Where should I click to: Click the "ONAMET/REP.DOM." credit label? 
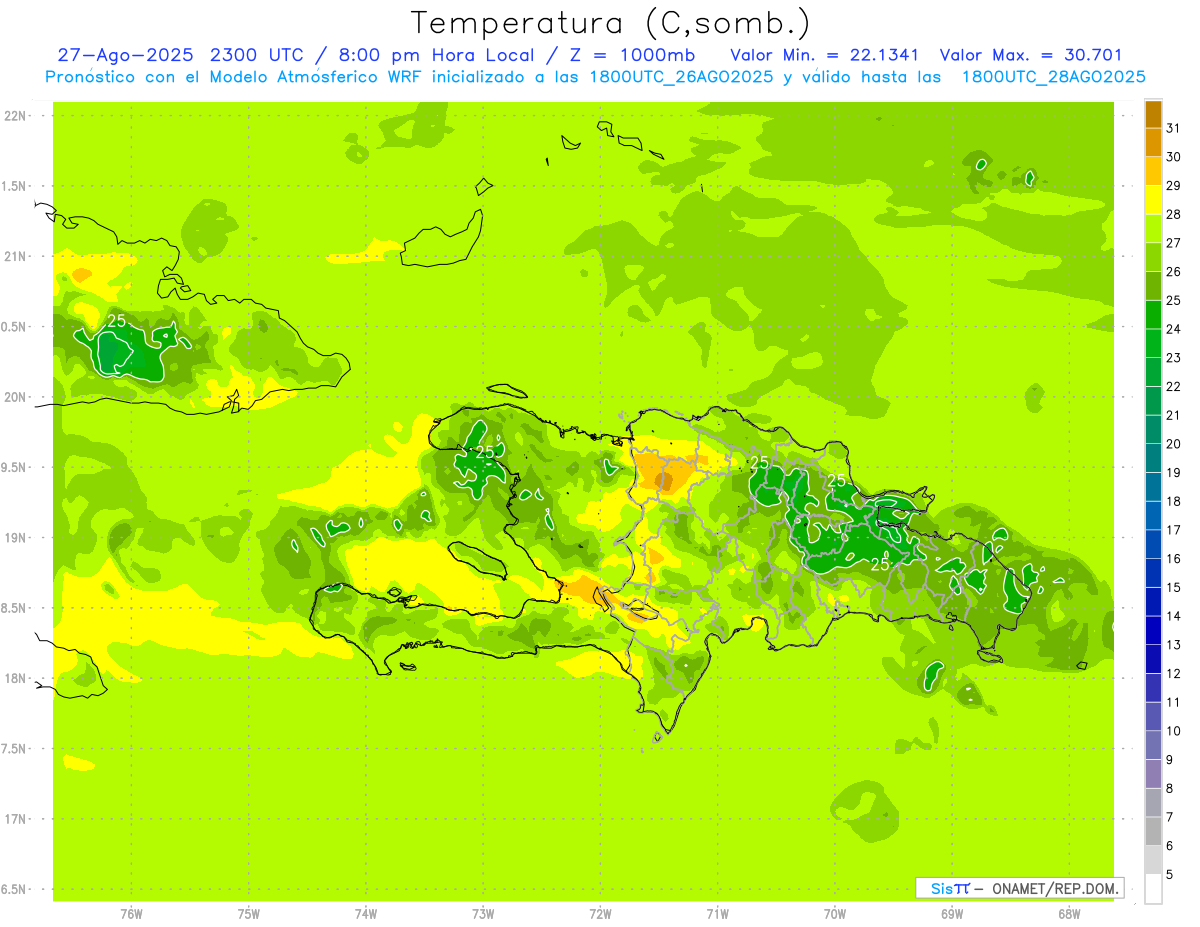1055,888
